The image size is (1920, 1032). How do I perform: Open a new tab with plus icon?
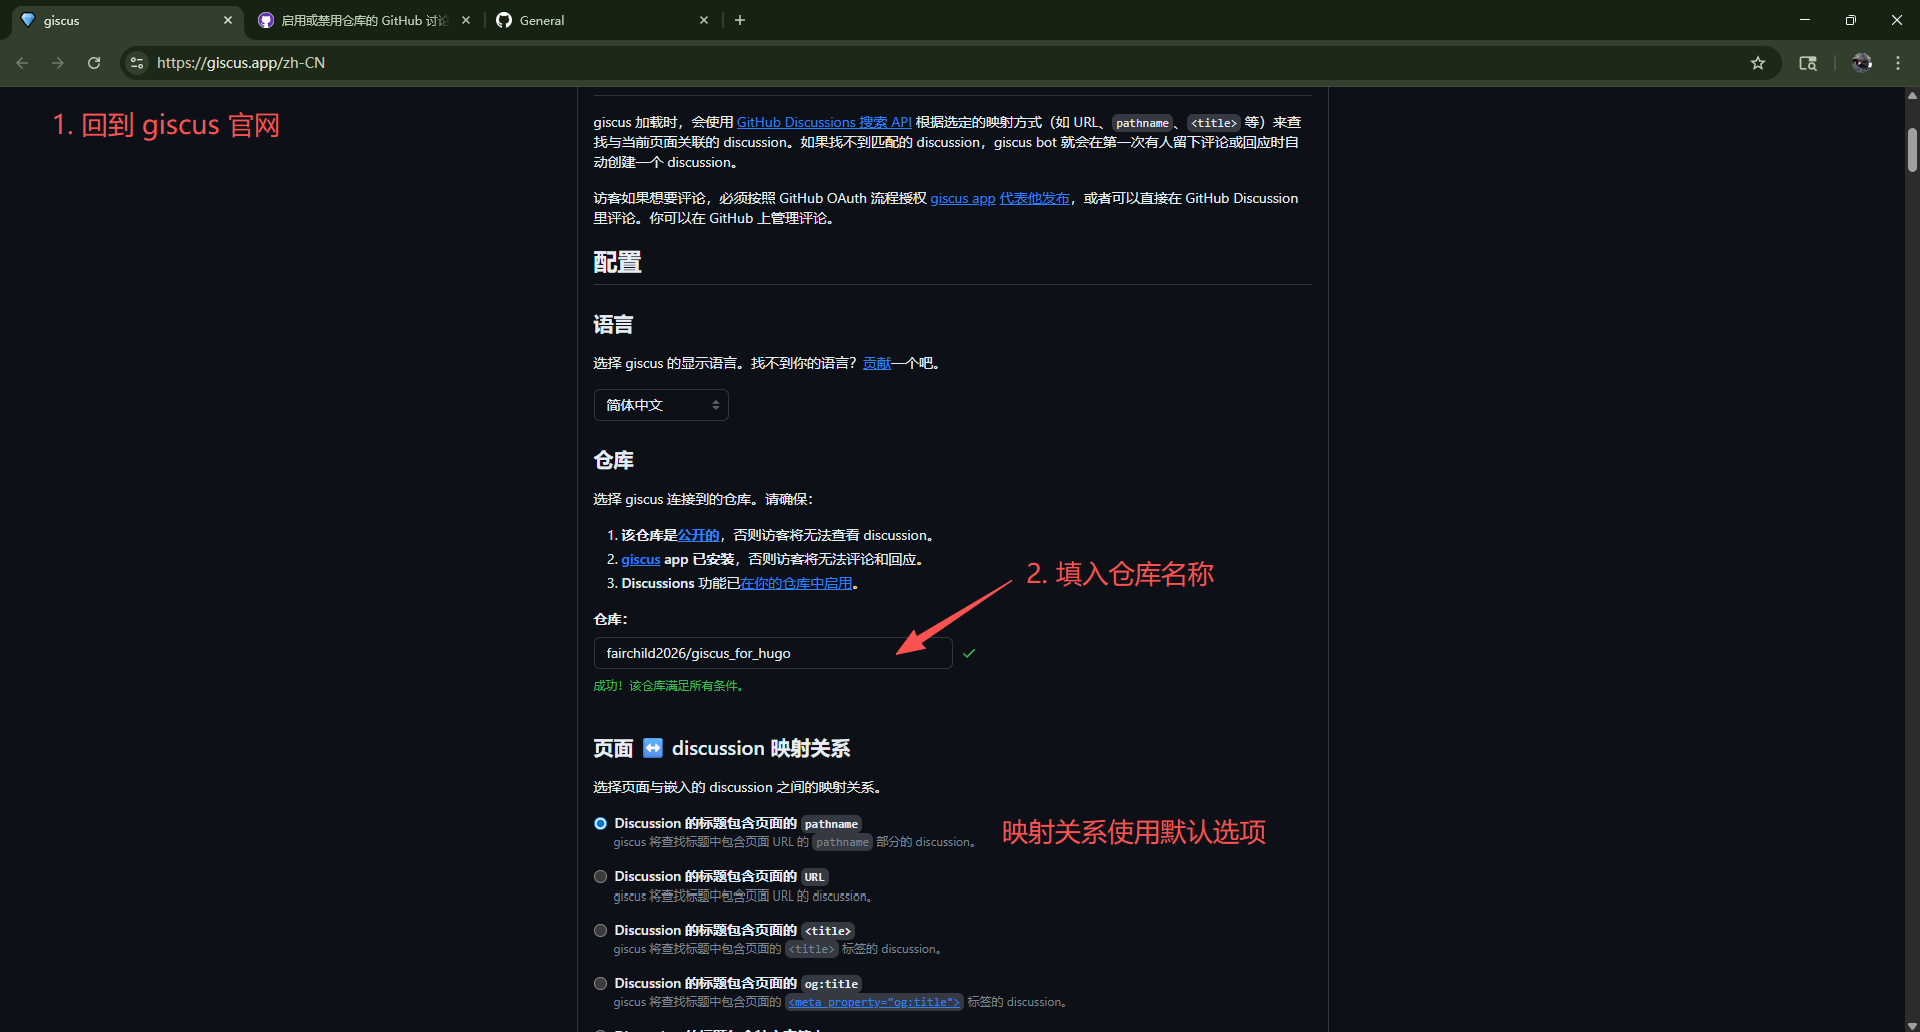coord(740,20)
